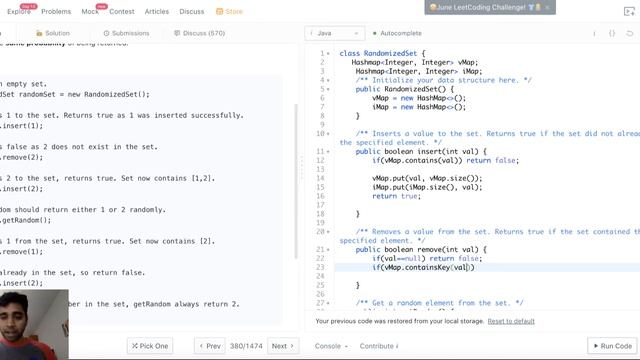
Task: Switch to the Solution tab
Action: pyautogui.click(x=53, y=33)
